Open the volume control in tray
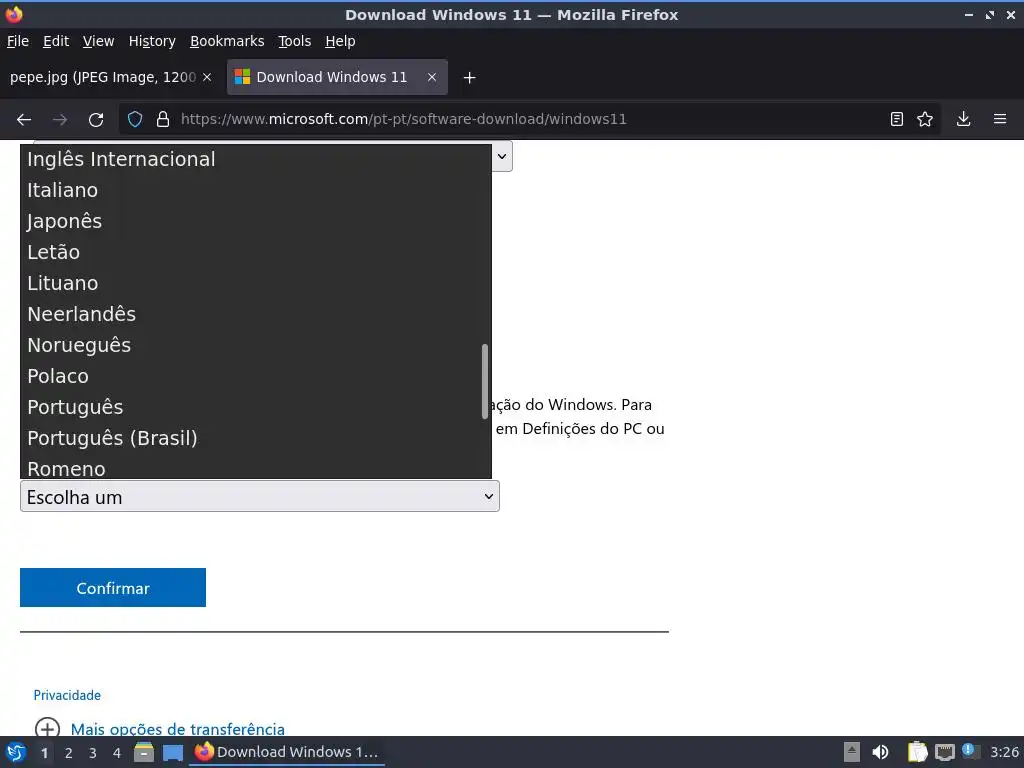1024x768 pixels. pos(880,752)
